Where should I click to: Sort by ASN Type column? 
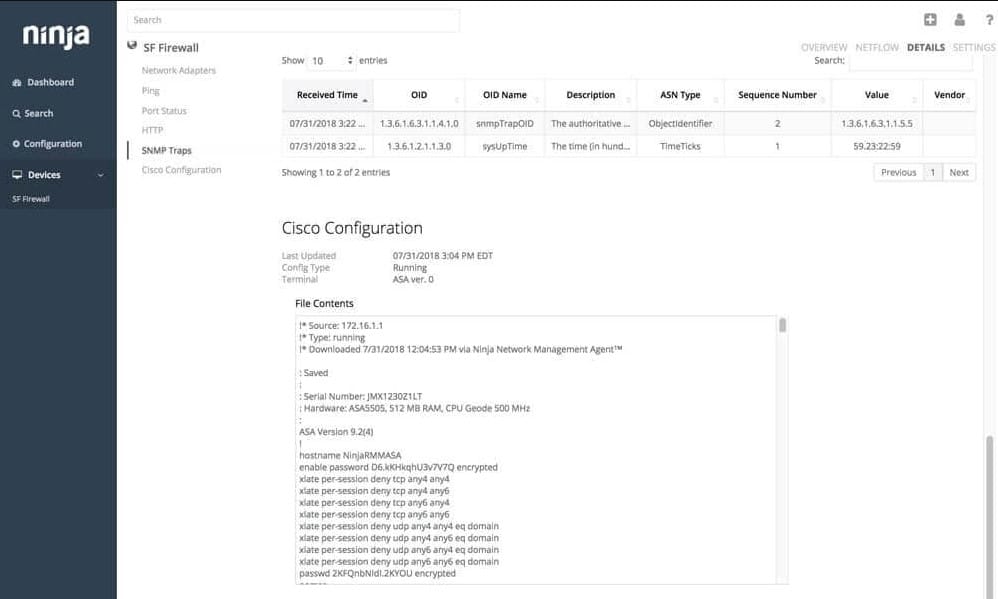tap(680, 95)
